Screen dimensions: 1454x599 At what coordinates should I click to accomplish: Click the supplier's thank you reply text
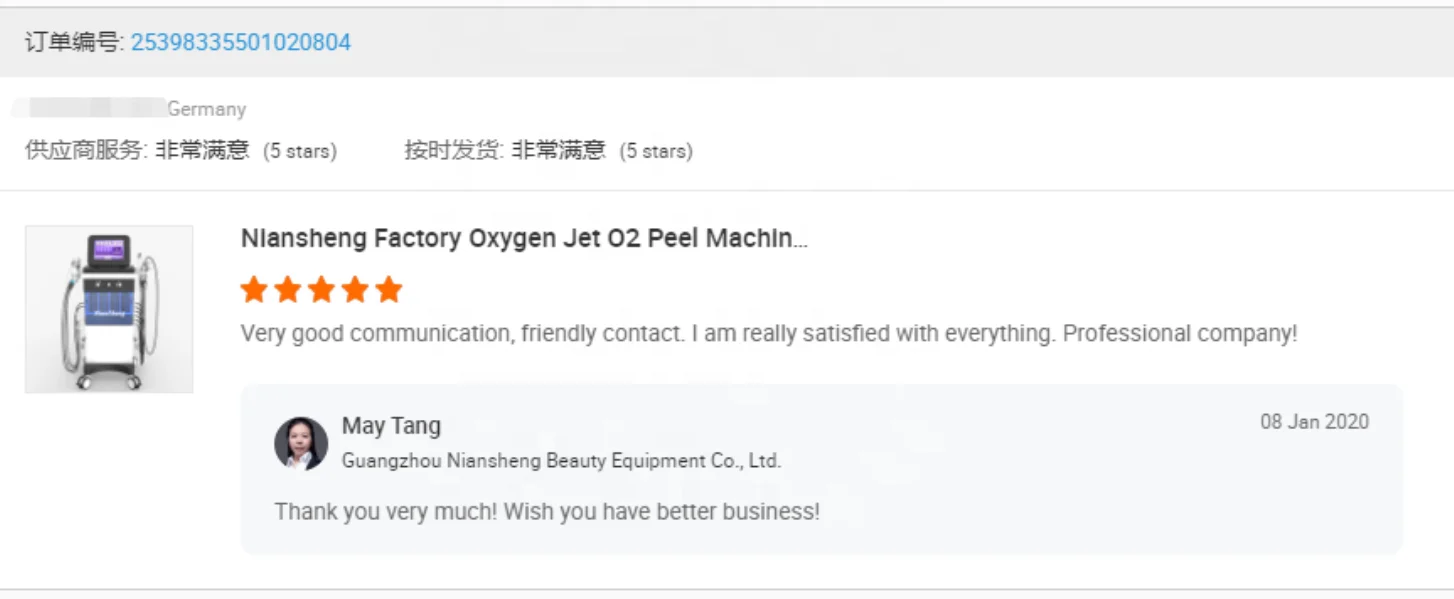547,512
